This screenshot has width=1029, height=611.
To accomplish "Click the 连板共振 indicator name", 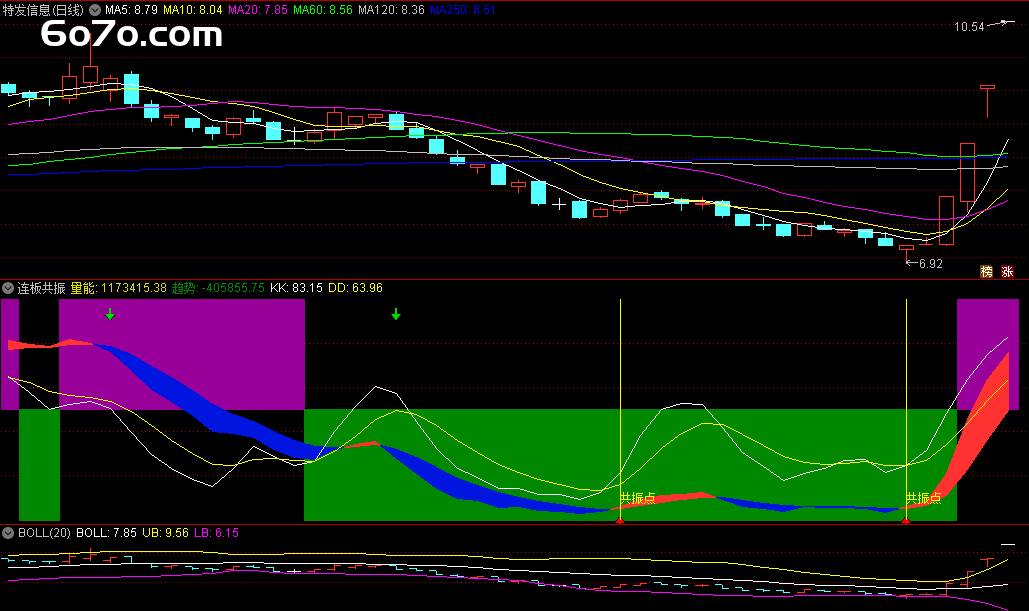I will 41,288.
